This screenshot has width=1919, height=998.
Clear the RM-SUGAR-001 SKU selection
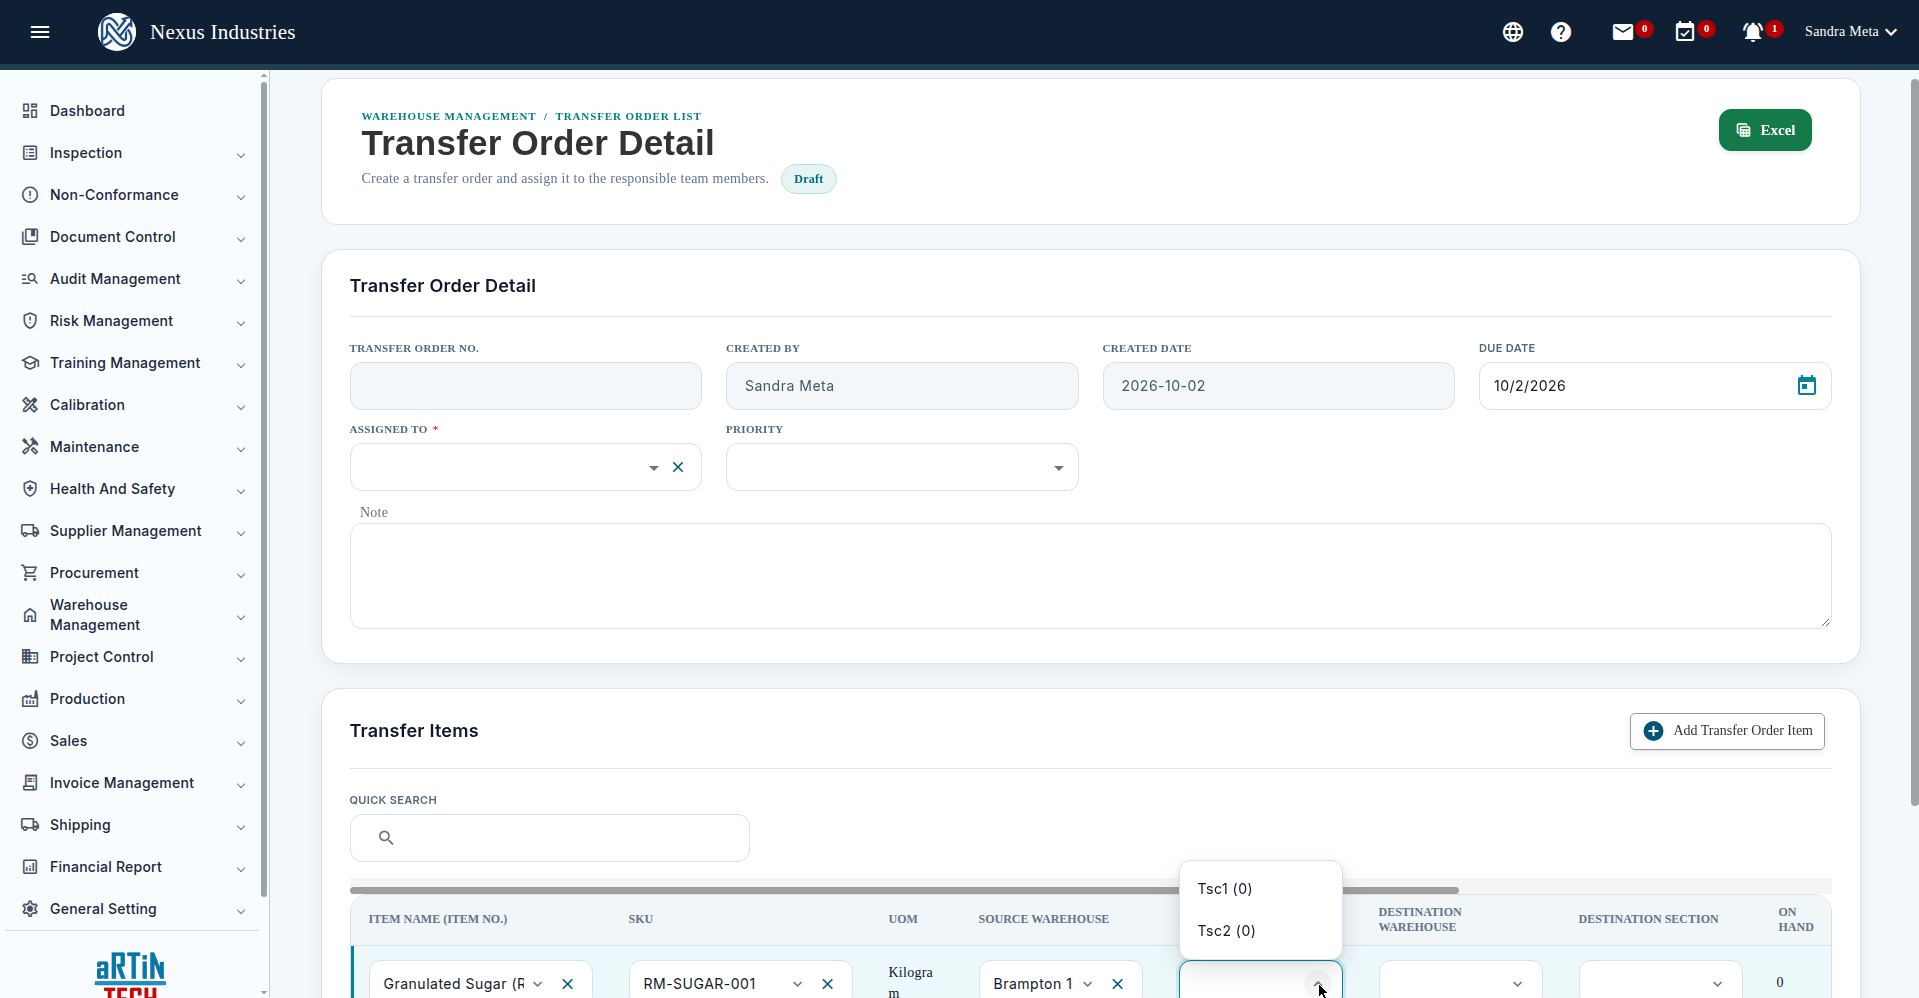(x=828, y=984)
